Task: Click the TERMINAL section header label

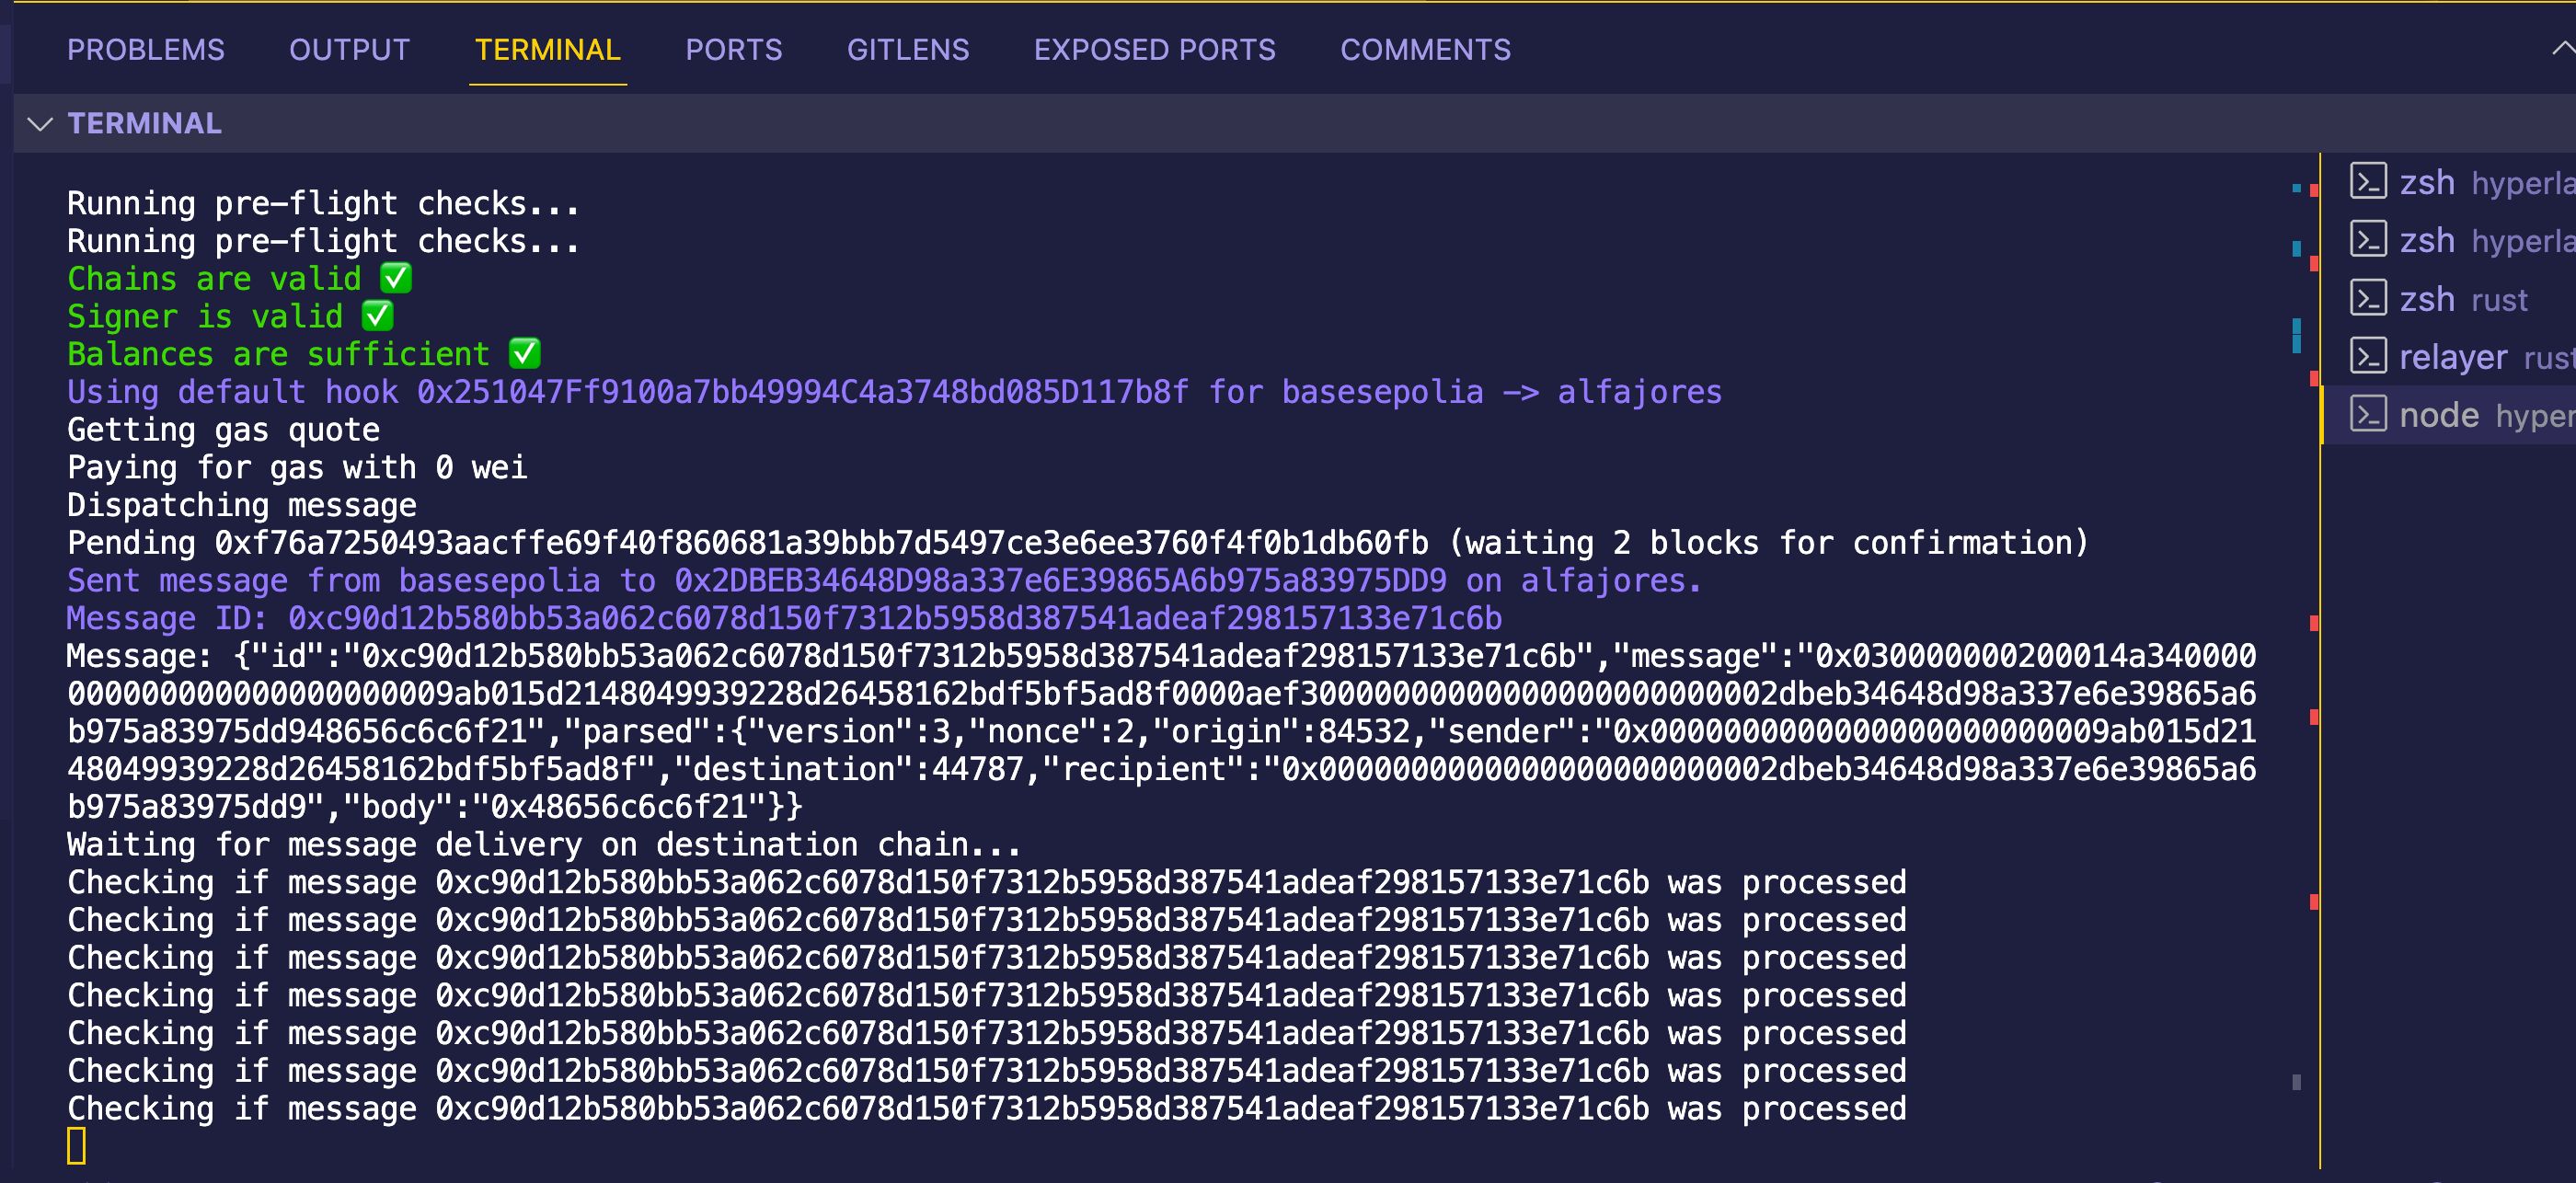Action: [144, 124]
